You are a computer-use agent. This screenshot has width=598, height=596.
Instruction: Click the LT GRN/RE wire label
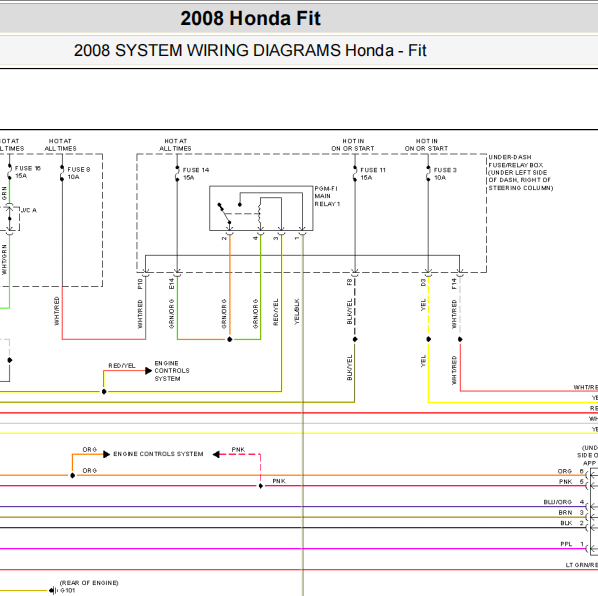tap(582, 565)
